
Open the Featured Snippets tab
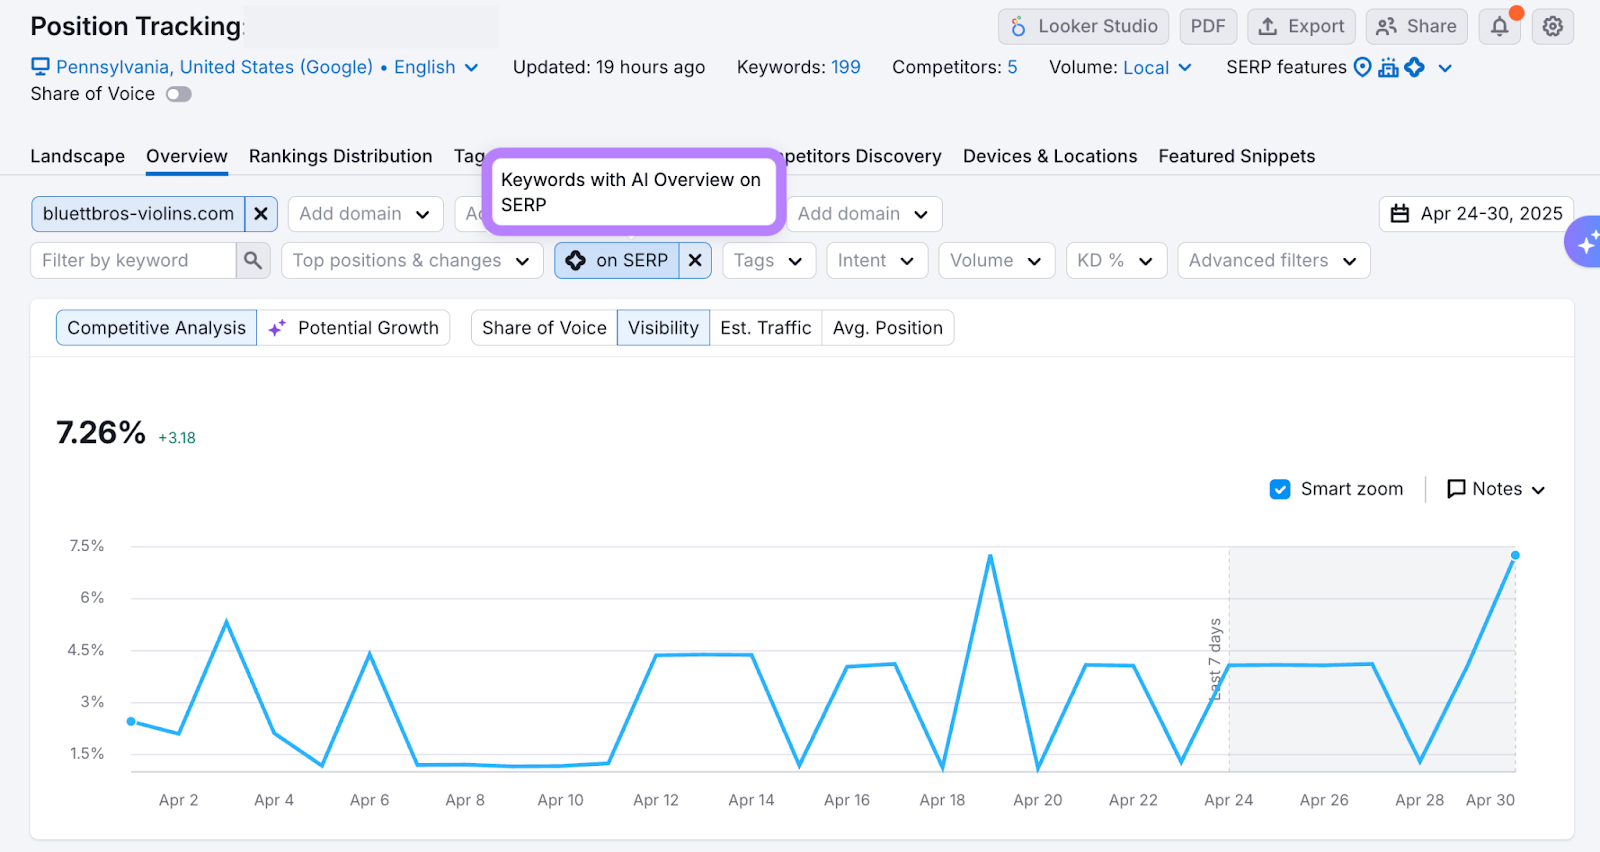pyautogui.click(x=1237, y=156)
